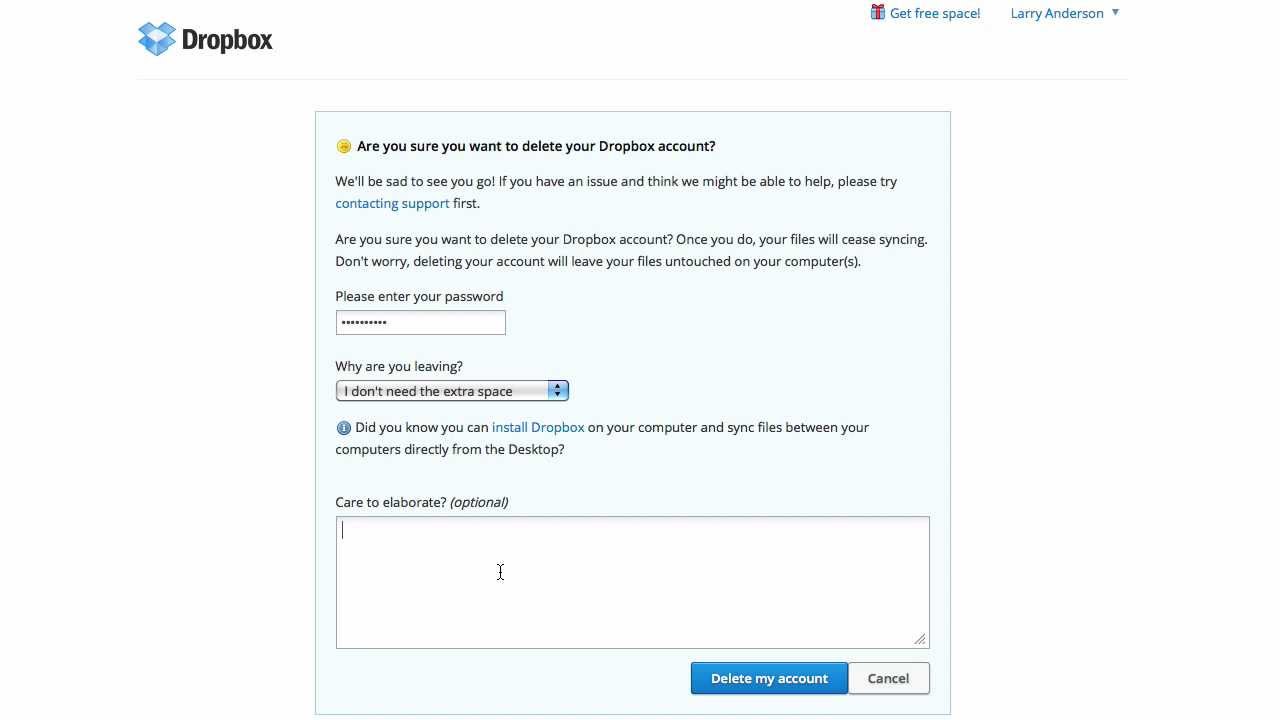1280x720 pixels.
Task: Click the Dropbox box logo icon
Action: tap(156, 39)
